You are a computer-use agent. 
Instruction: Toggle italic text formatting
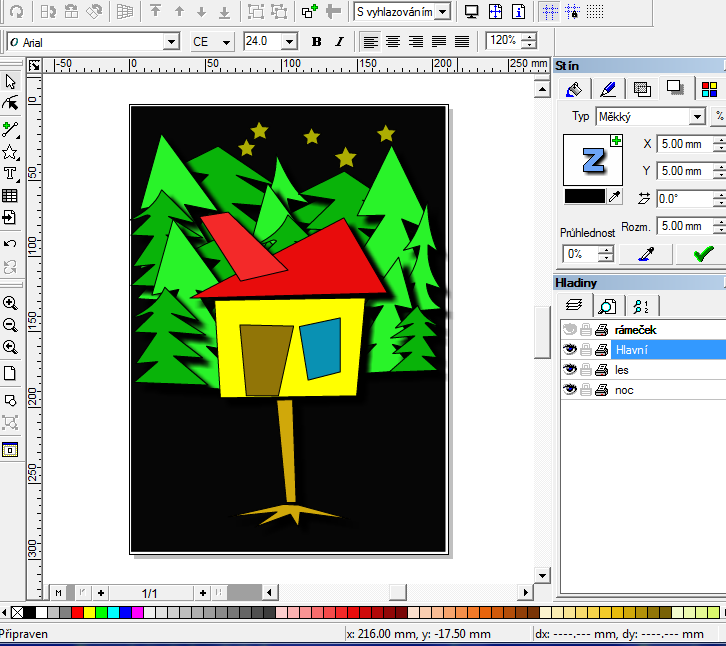point(339,42)
